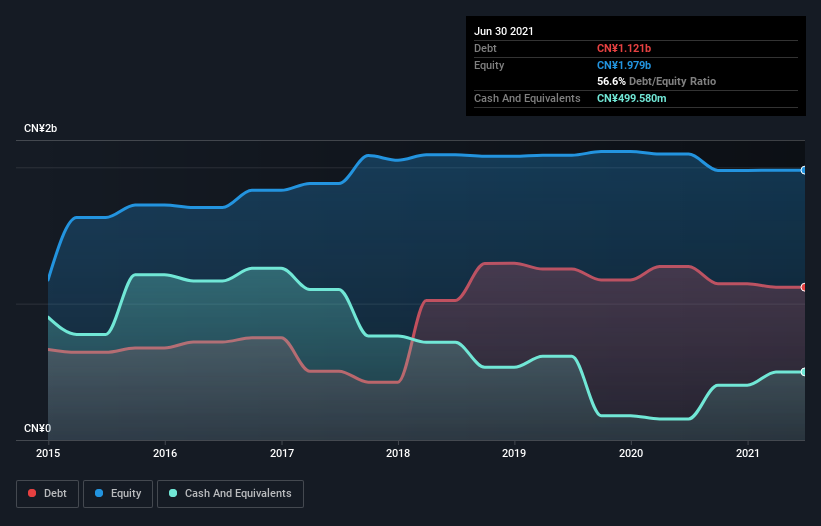The height and width of the screenshot is (526, 821).
Task: Click the blue Equity endpoint marker
Action: (x=804, y=170)
